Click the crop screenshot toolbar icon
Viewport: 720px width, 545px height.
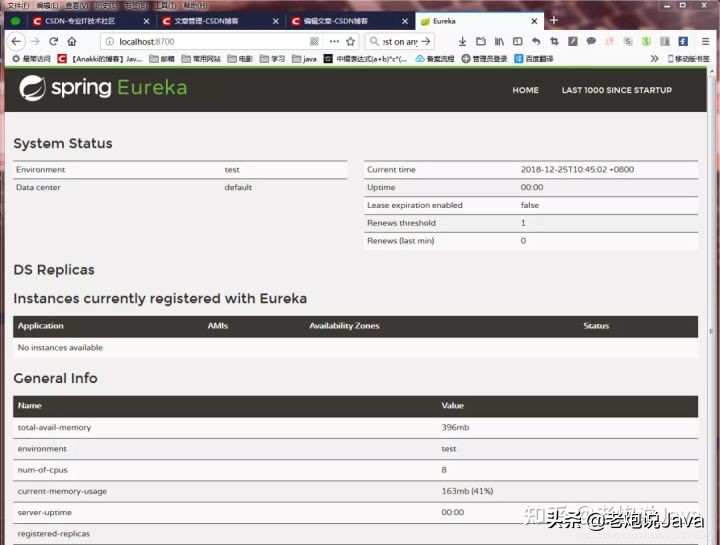(x=554, y=41)
